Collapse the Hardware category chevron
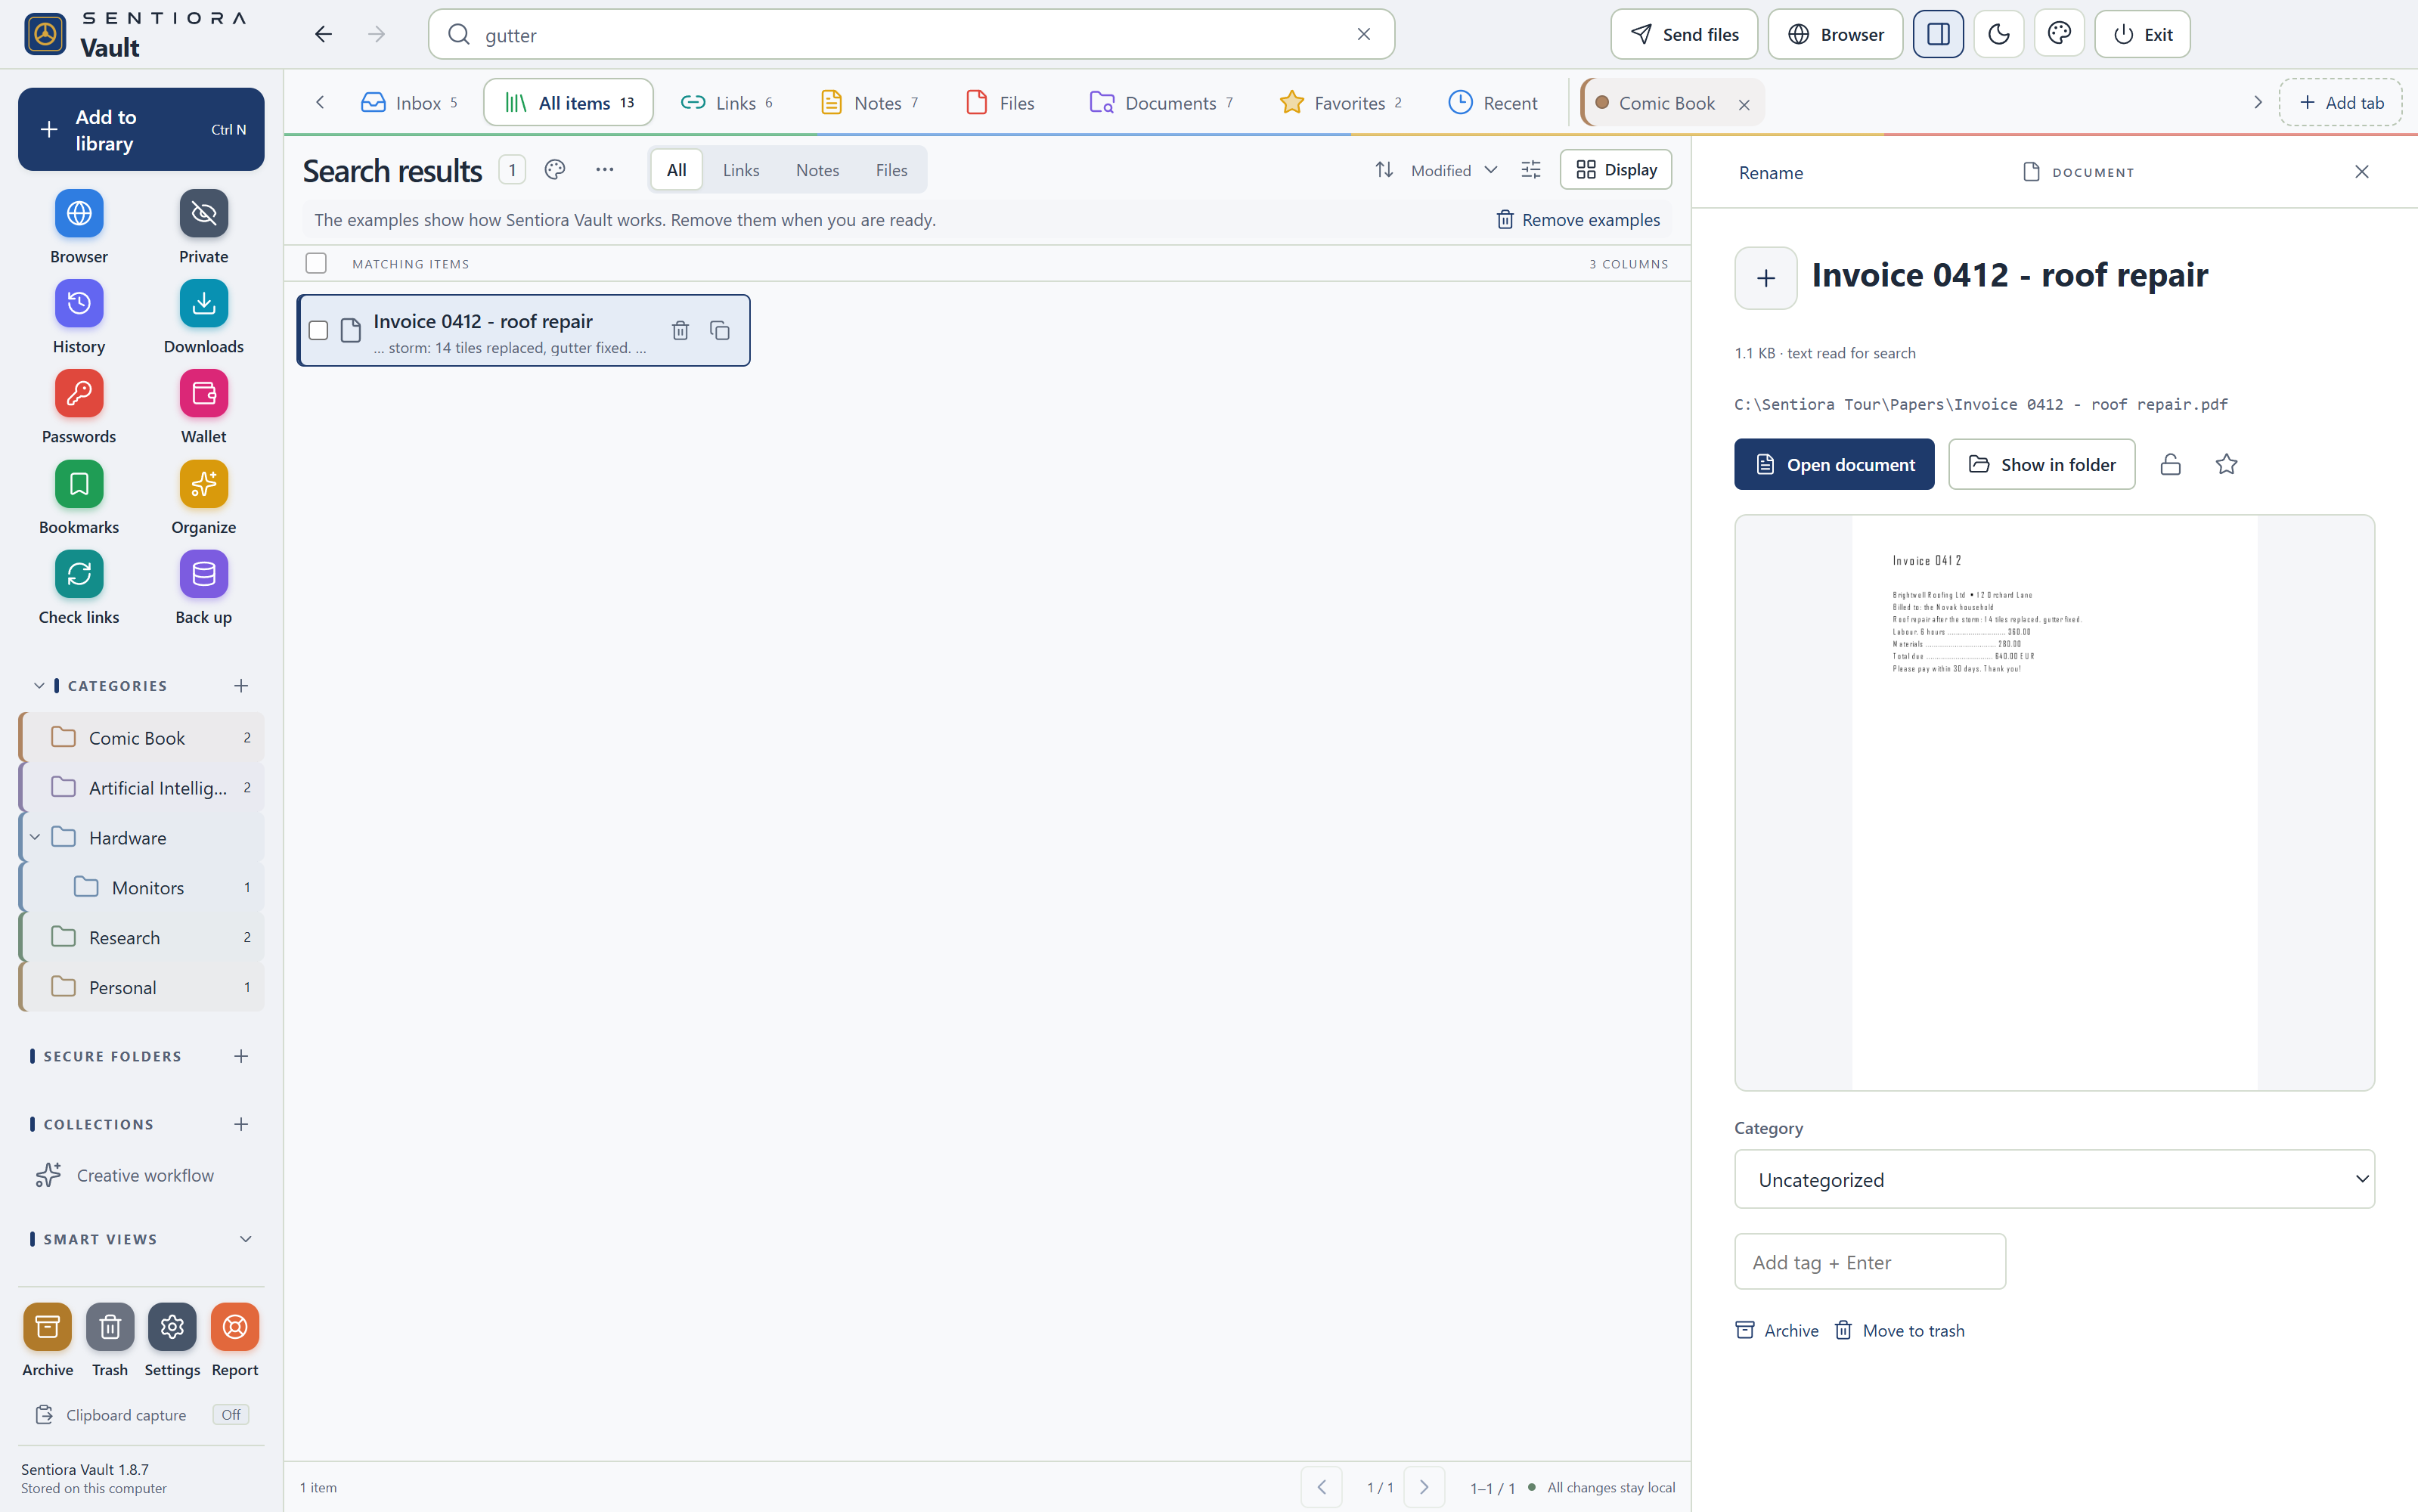2418x1512 pixels. point(35,837)
